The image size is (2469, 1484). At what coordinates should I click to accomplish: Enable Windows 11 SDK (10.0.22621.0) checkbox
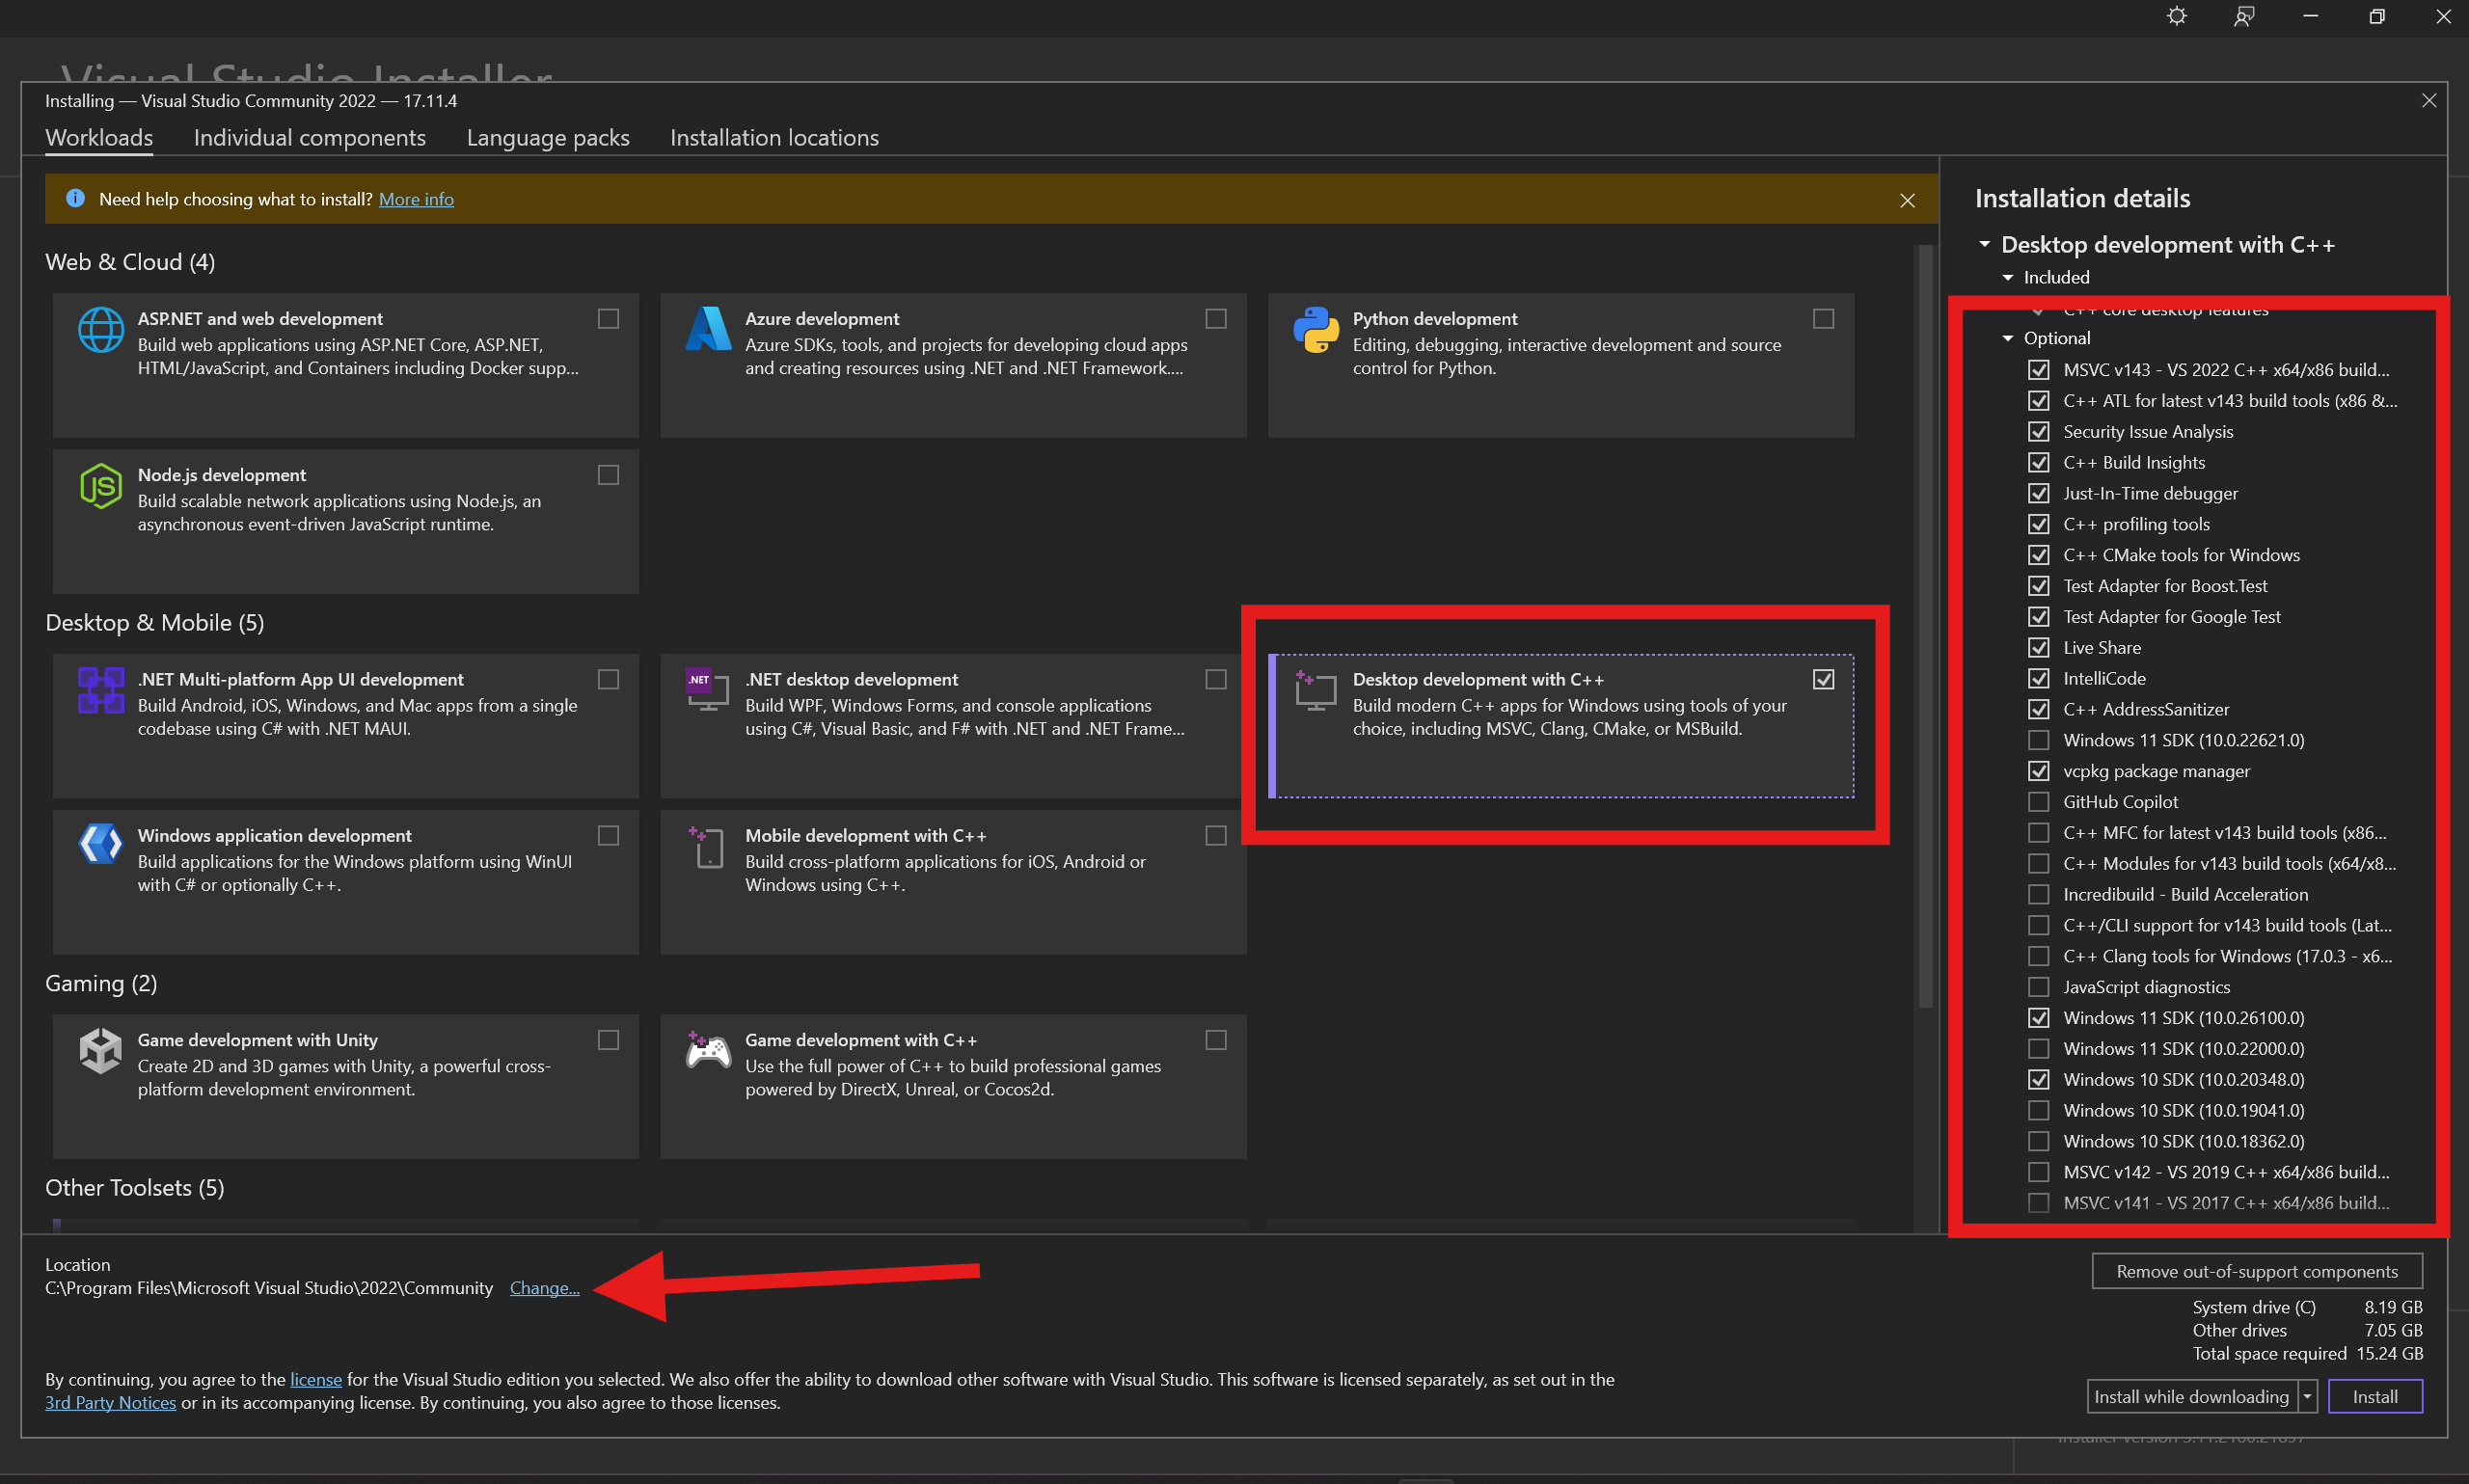coord(2038,740)
